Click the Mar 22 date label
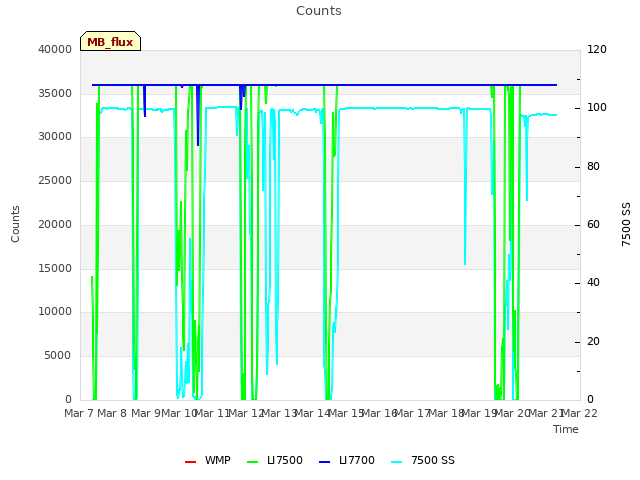Image resolution: width=640 pixels, height=480 pixels. pyautogui.click(x=580, y=413)
